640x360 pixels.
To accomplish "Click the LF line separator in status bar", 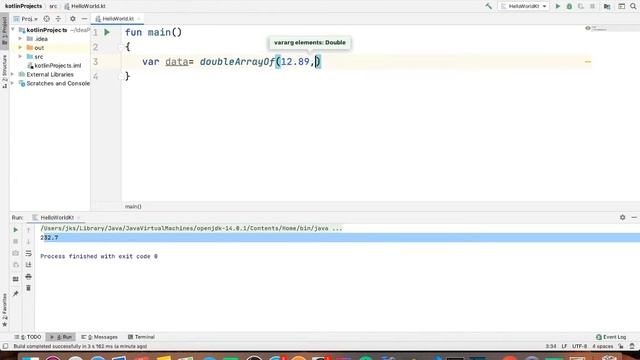I will (x=564, y=346).
